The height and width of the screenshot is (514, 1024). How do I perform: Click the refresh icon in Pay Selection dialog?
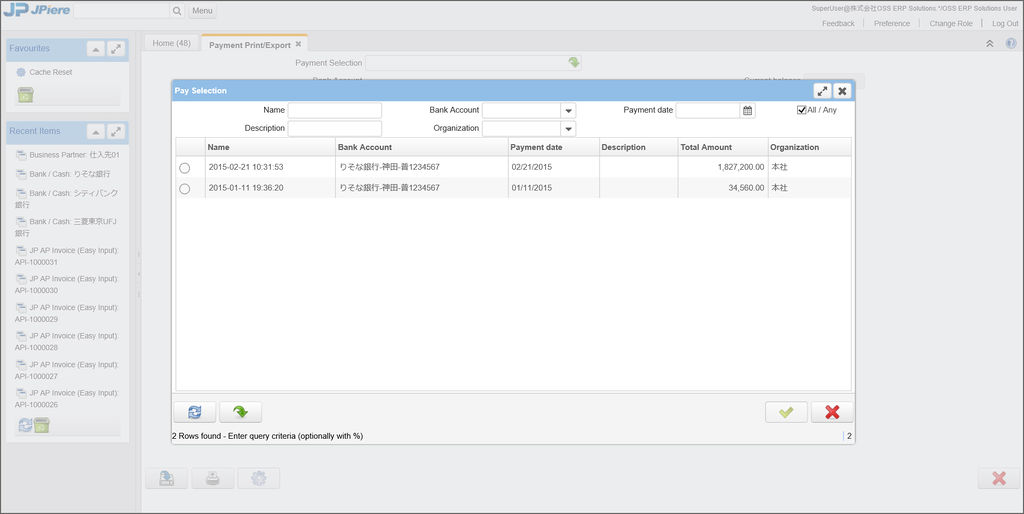click(194, 412)
